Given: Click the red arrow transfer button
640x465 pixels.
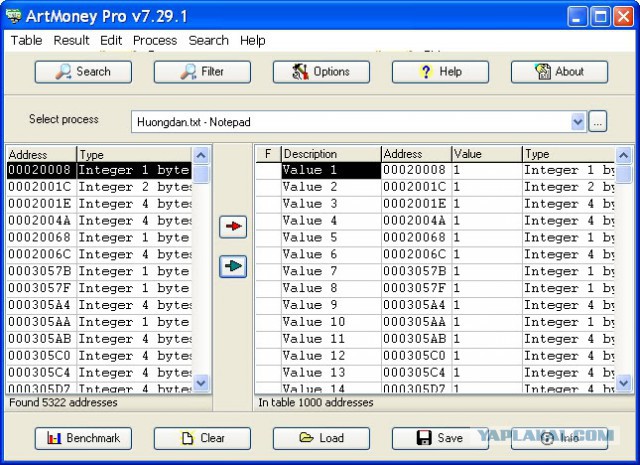Looking at the screenshot, I should (232, 227).
